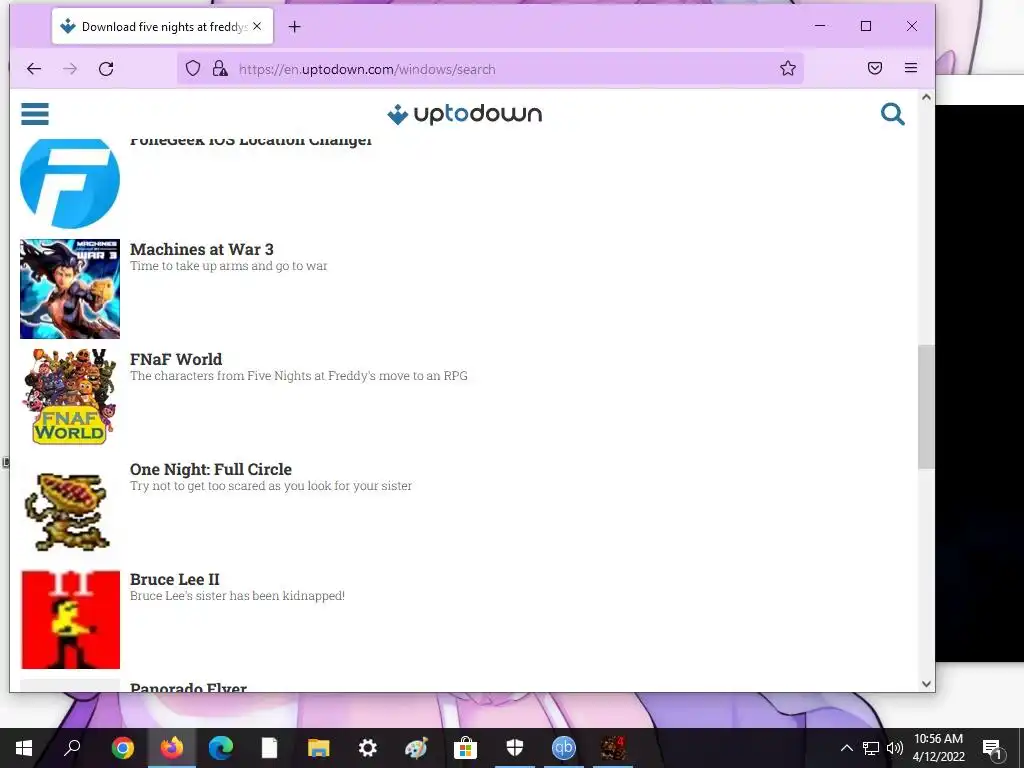Open the Uptodown hamburger menu
The image size is (1024, 768).
click(x=35, y=114)
